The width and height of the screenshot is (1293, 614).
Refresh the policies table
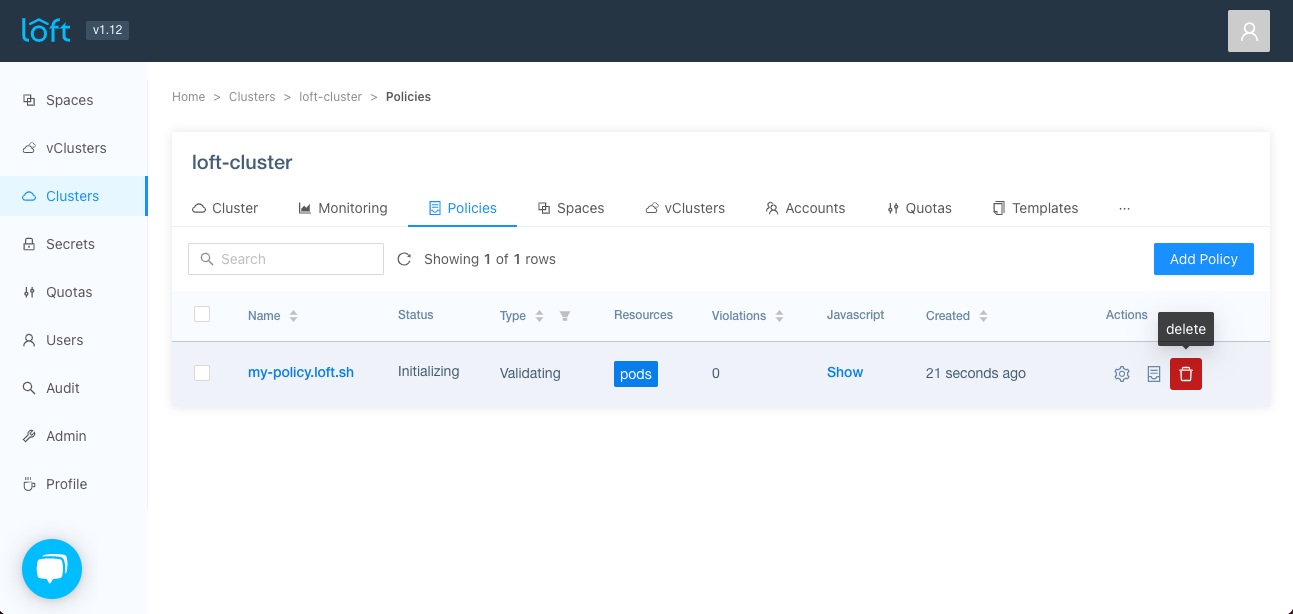point(404,259)
